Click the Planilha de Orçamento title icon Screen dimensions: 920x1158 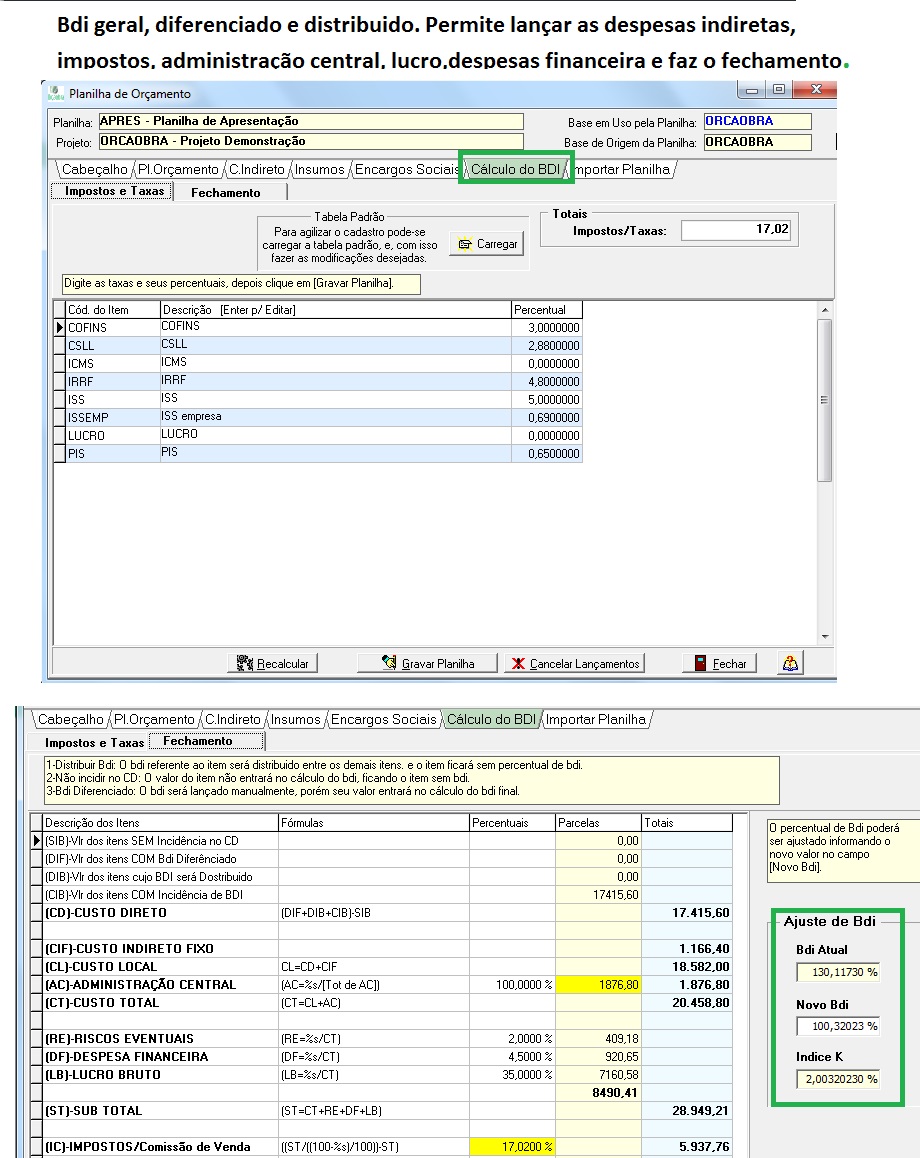(x=55, y=94)
